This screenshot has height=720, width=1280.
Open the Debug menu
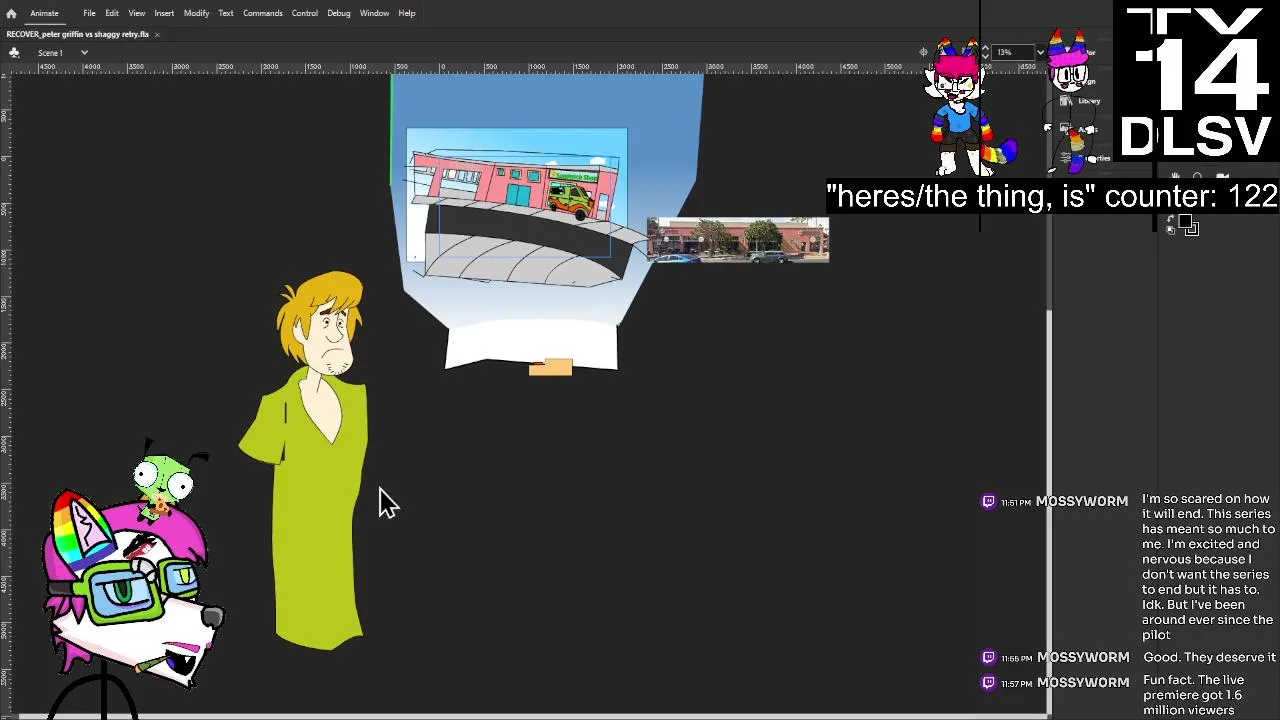pos(339,13)
